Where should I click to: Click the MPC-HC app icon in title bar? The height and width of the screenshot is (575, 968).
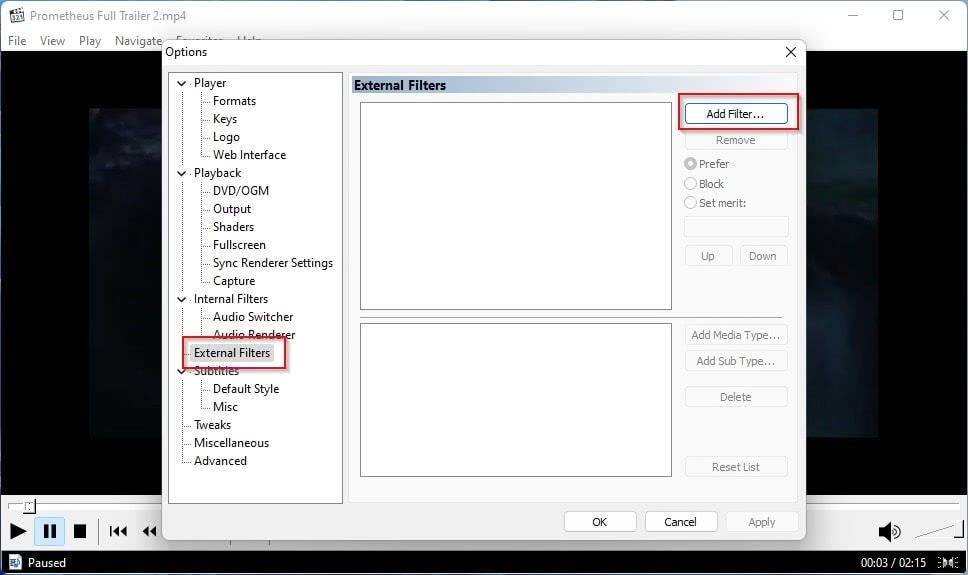[17, 15]
